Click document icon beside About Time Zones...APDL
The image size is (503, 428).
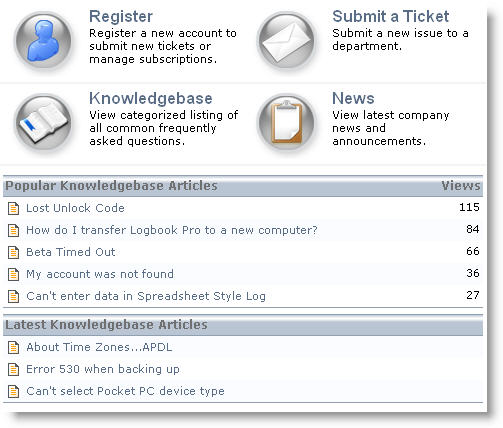(13, 347)
